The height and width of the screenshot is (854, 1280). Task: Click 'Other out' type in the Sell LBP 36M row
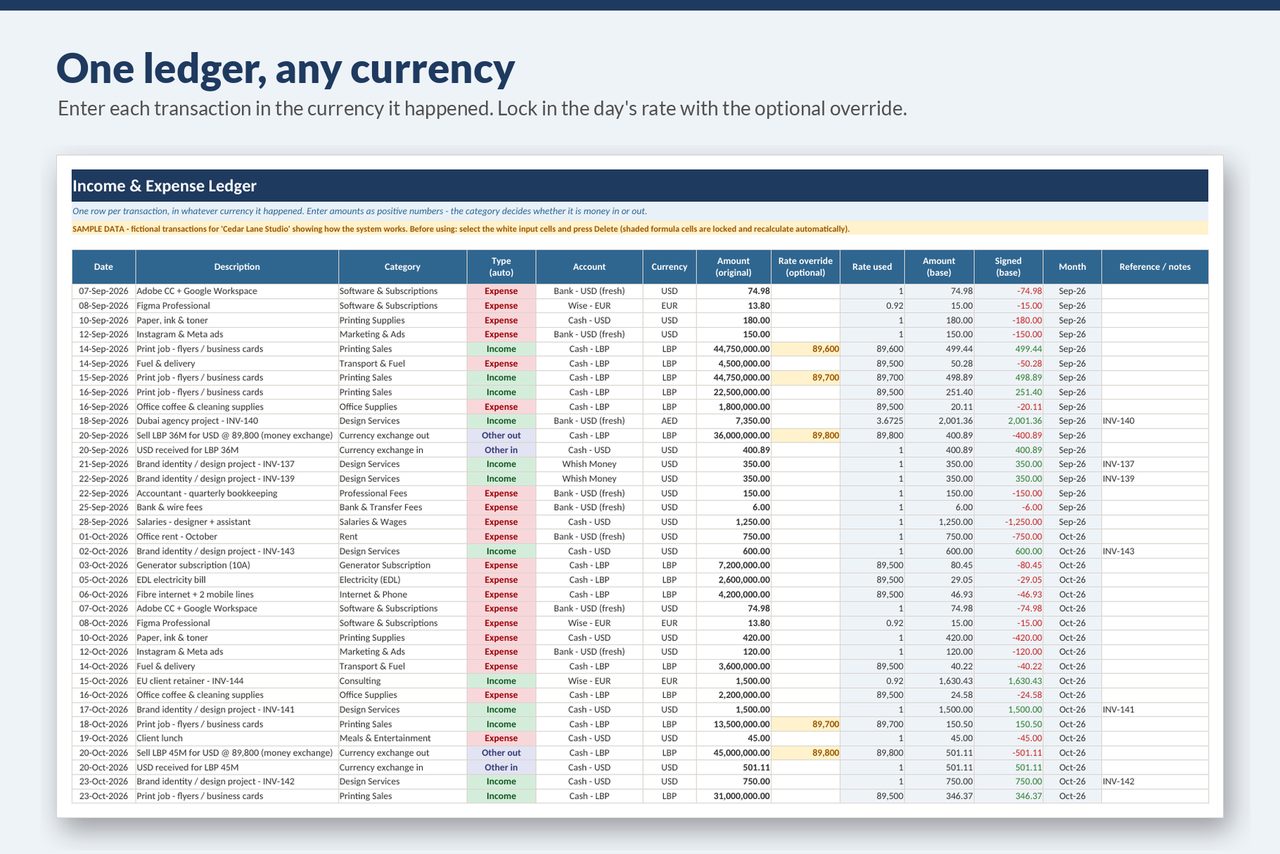tap(501, 435)
